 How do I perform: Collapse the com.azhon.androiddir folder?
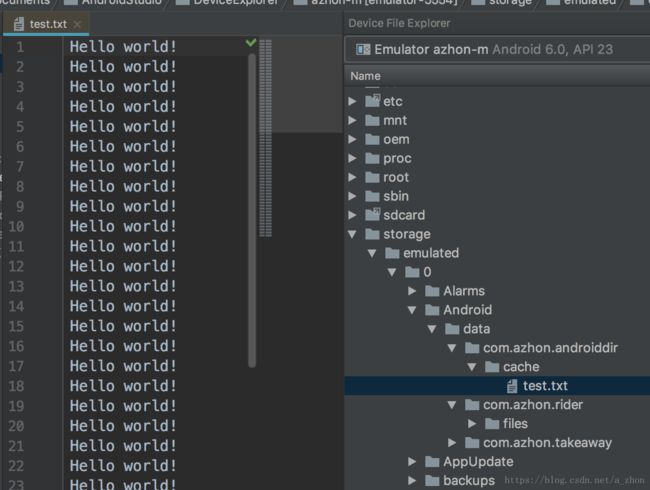pos(452,348)
